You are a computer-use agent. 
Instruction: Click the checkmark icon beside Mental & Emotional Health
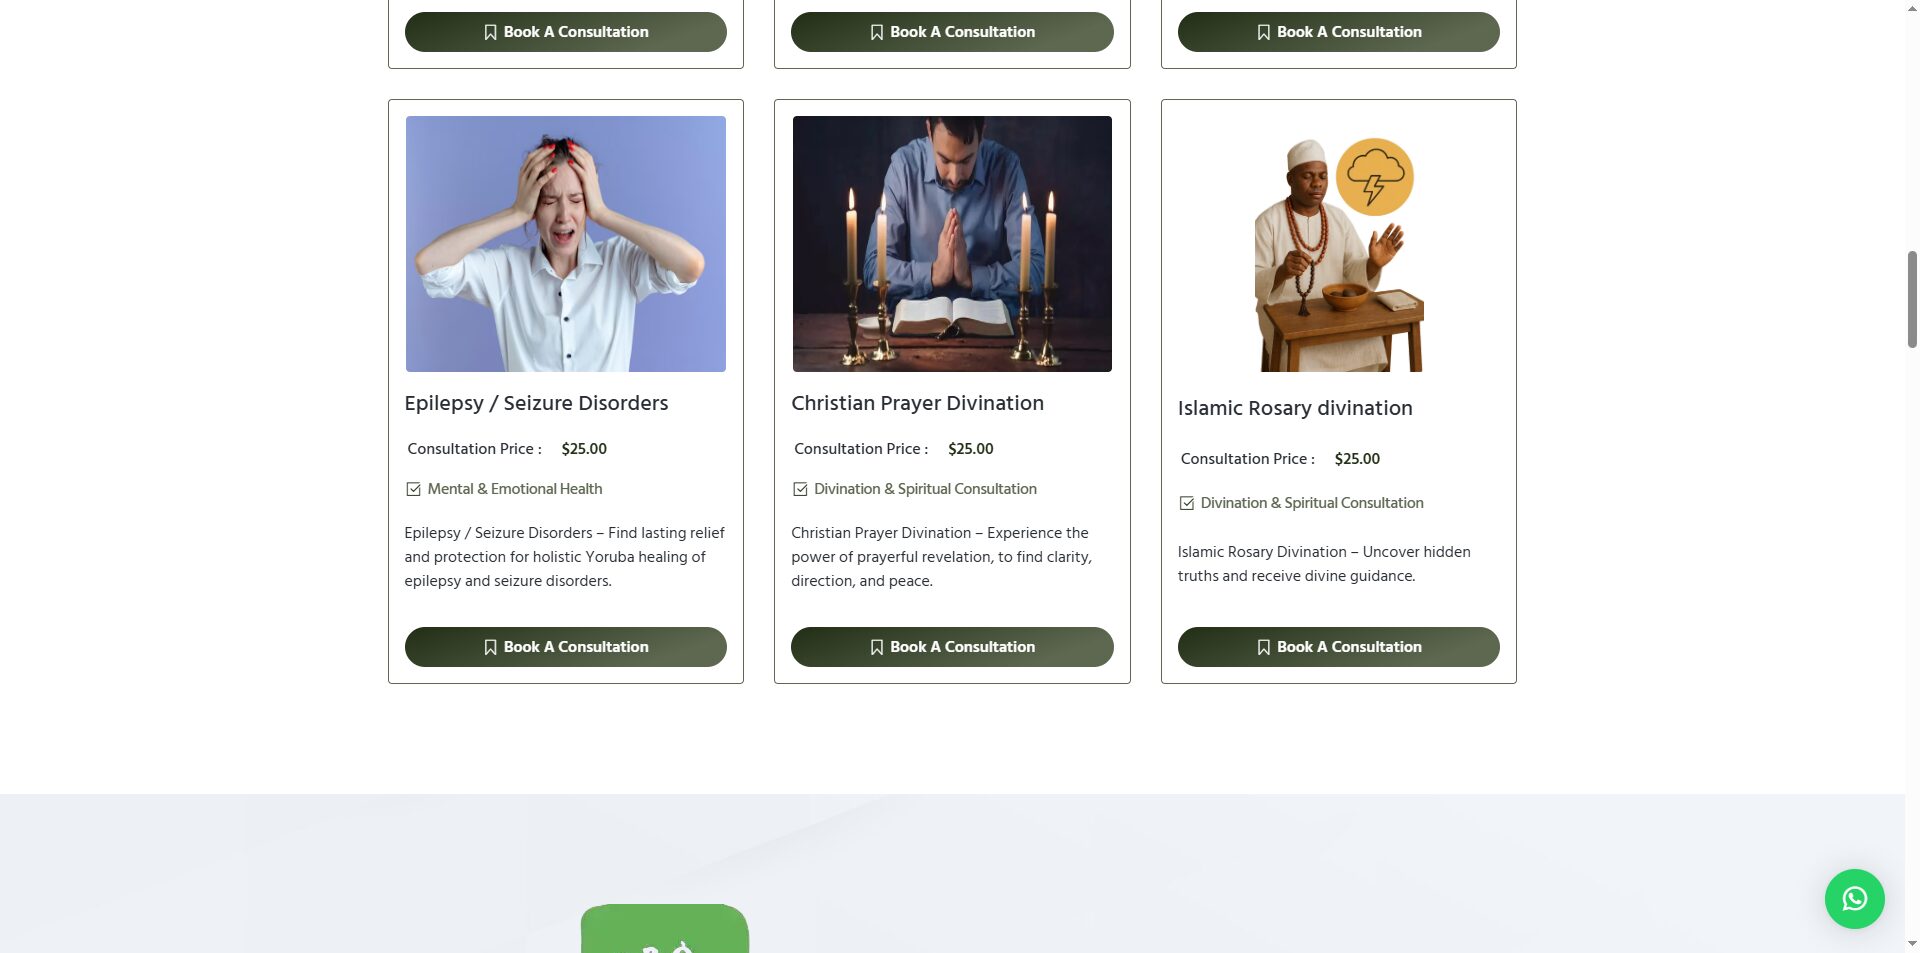point(413,489)
